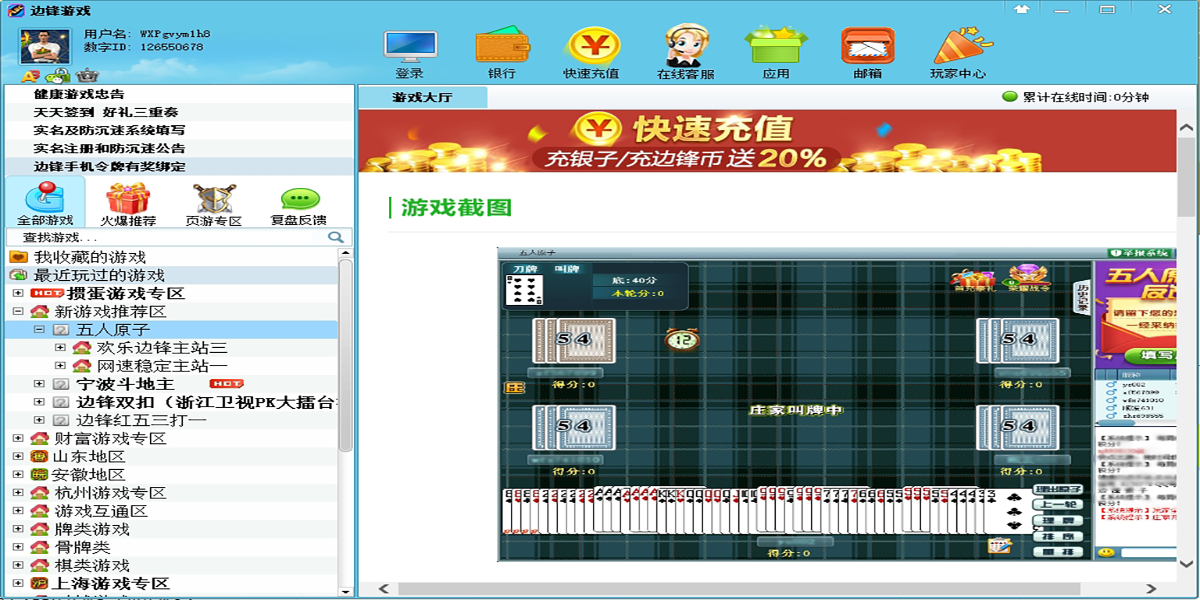
Task: Open 玩家中心 player center
Action: coord(958,46)
